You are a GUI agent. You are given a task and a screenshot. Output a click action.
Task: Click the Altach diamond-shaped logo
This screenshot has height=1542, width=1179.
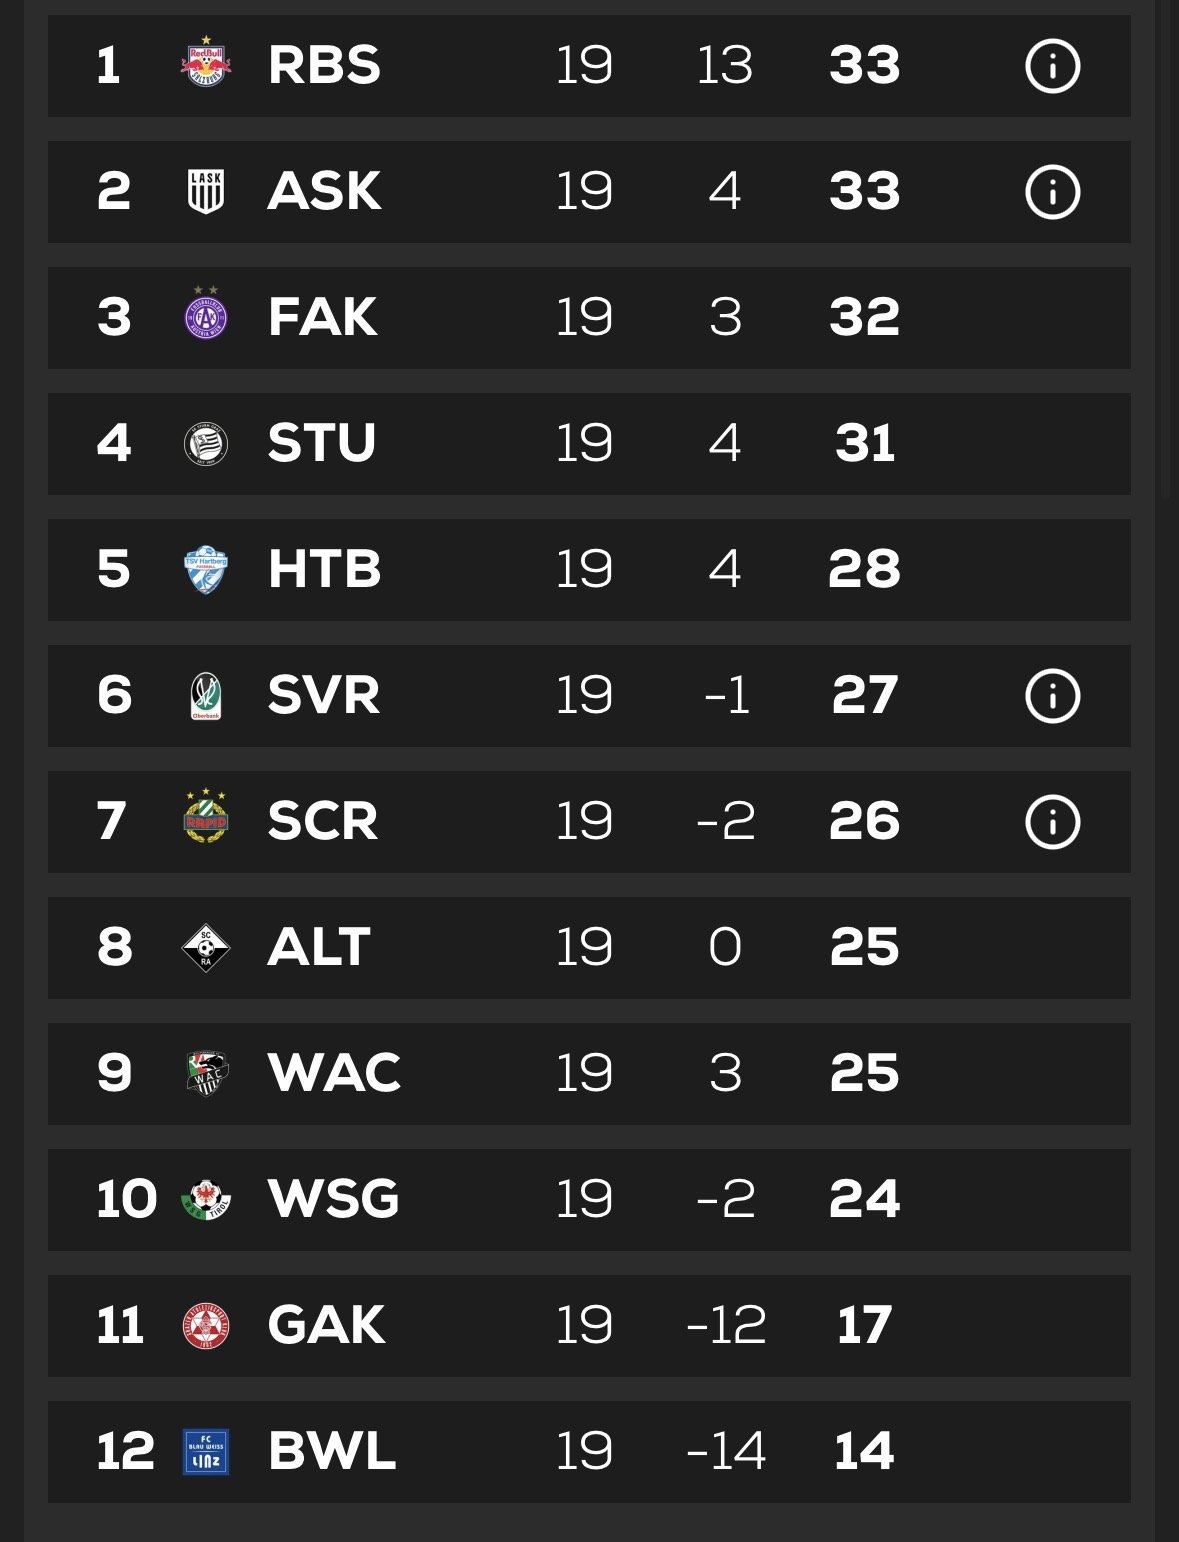tap(206, 947)
